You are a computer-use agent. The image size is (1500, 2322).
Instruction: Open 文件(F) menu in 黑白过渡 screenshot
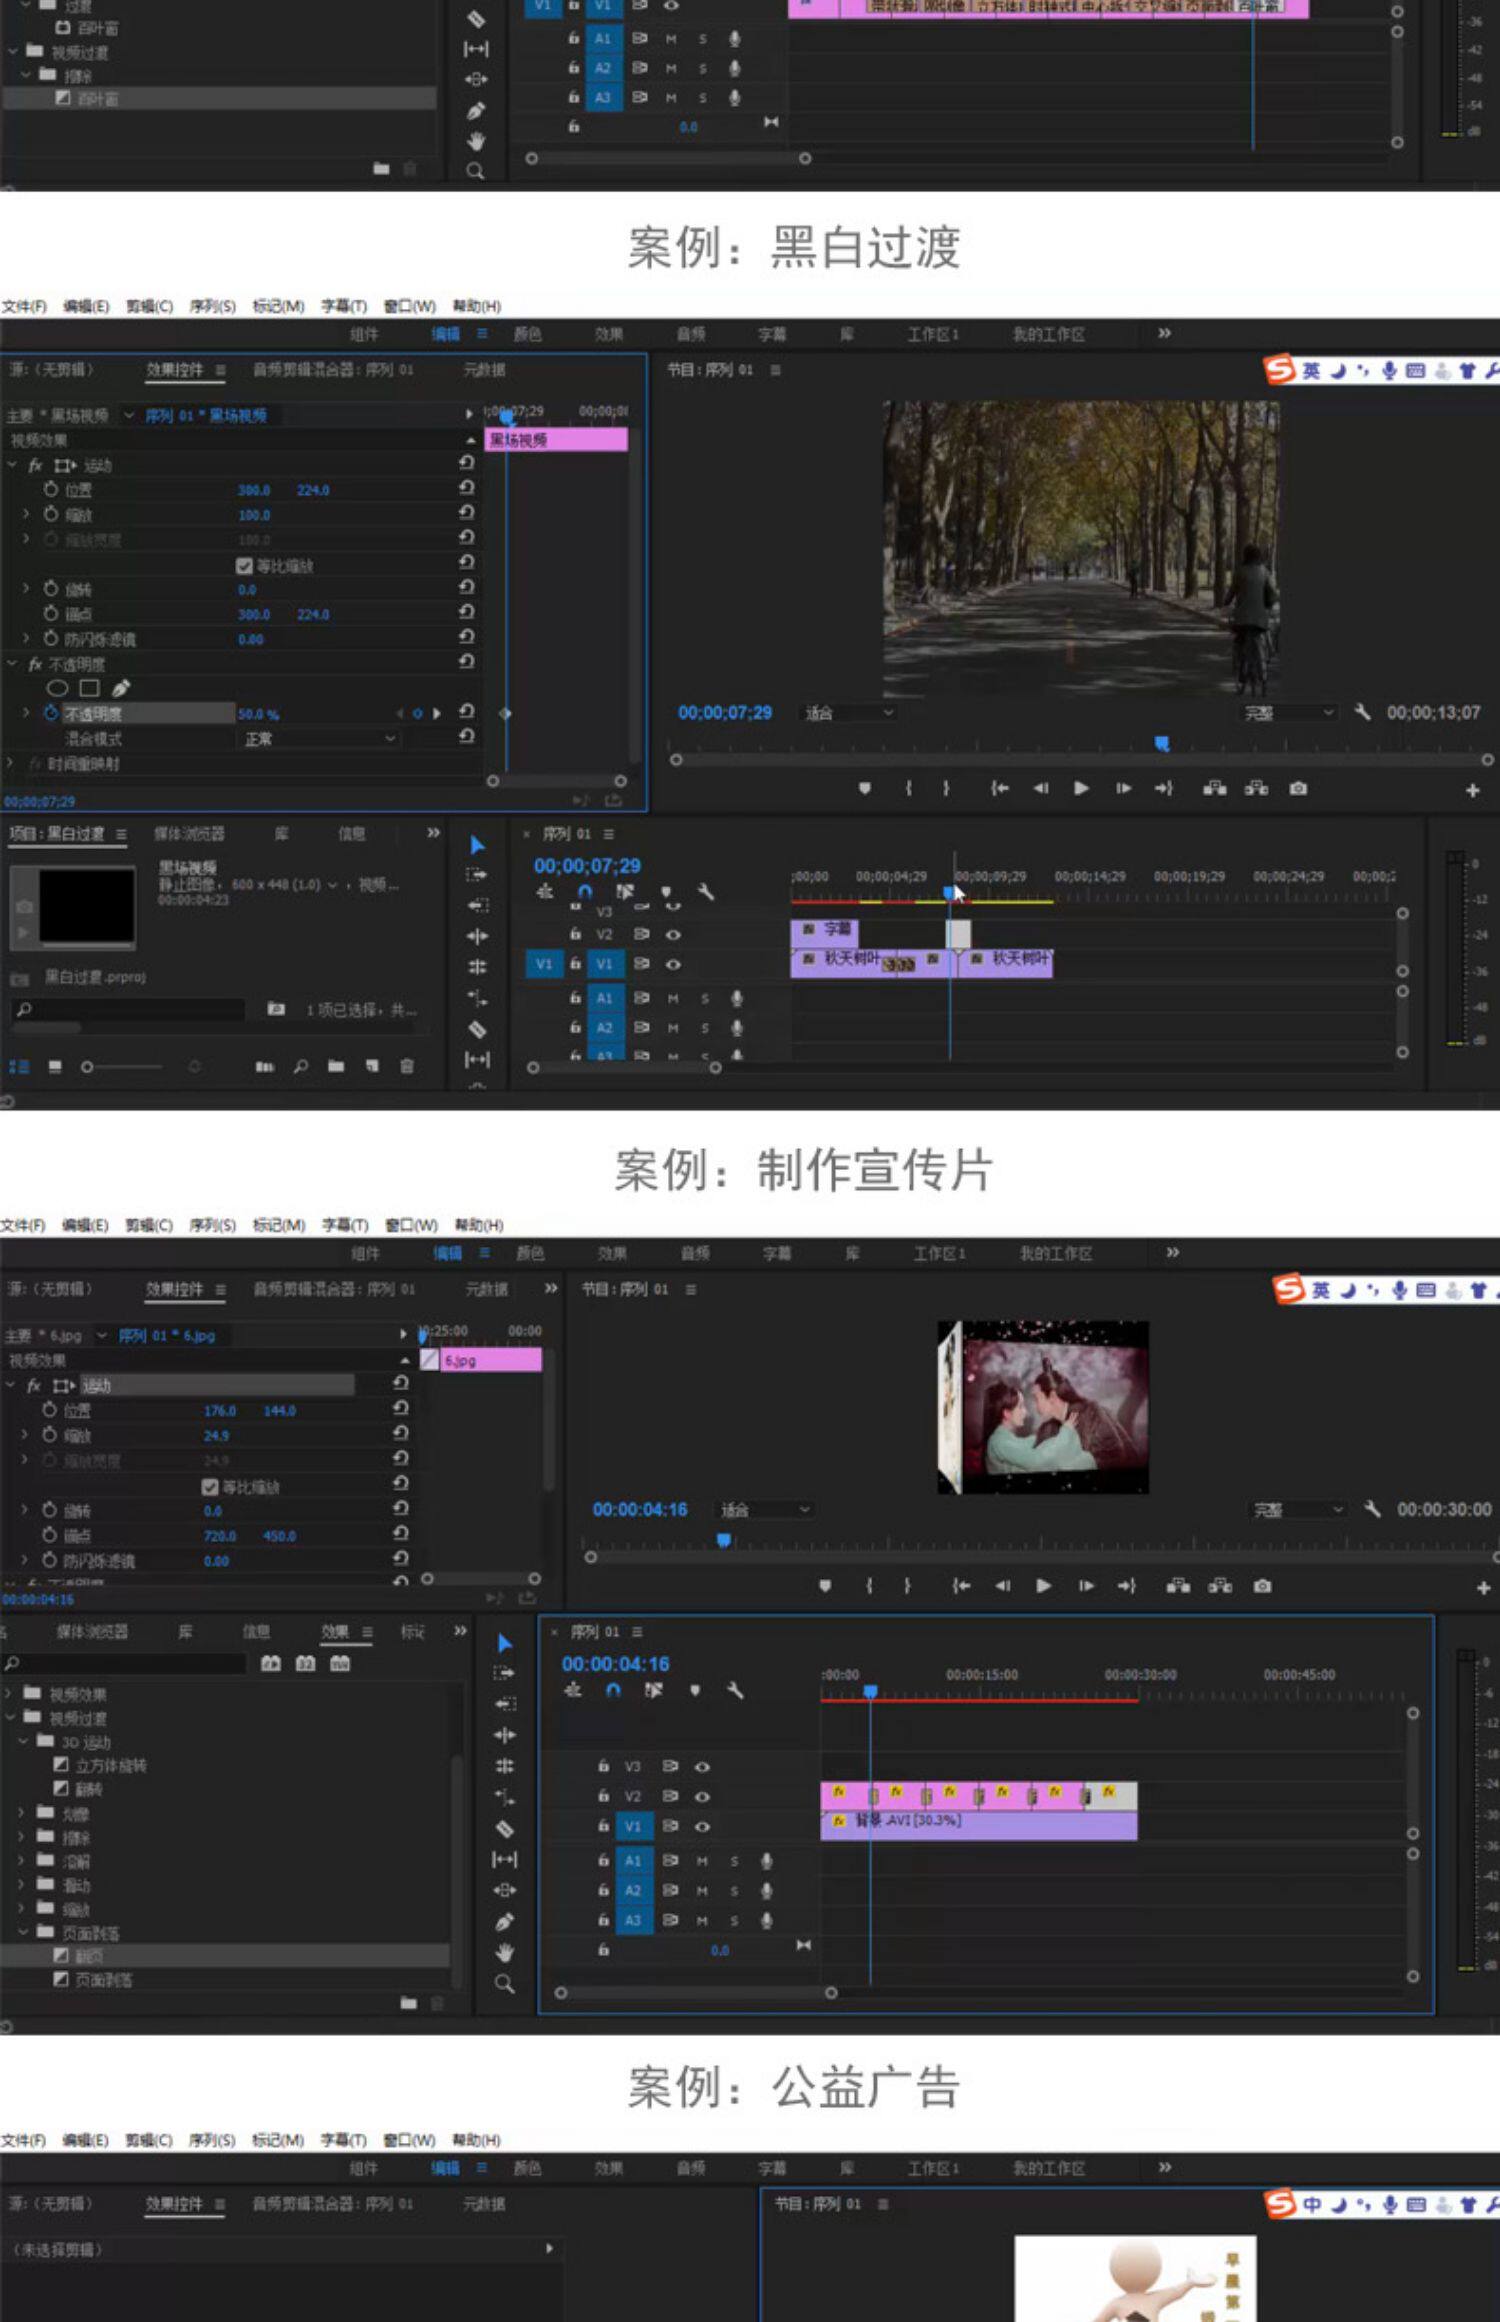click(24, 306)
